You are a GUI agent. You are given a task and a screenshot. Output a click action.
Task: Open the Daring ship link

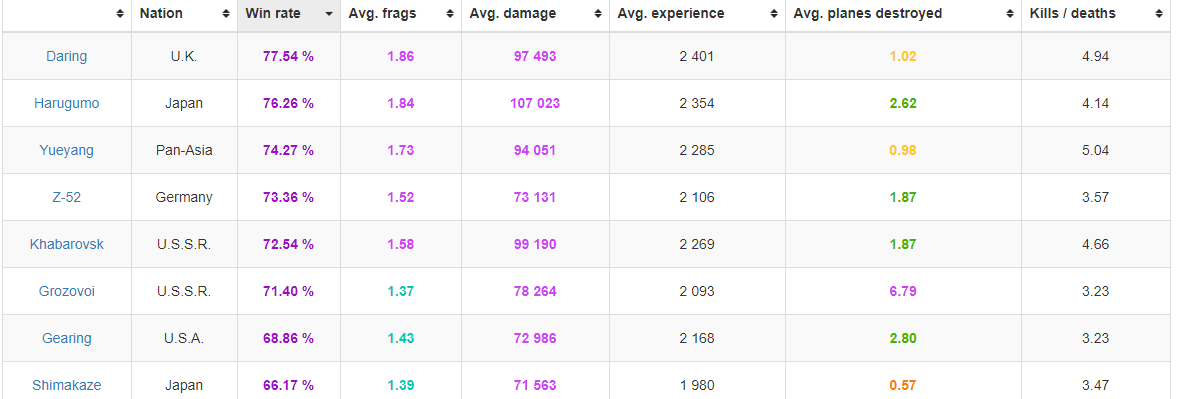[66, 56]
